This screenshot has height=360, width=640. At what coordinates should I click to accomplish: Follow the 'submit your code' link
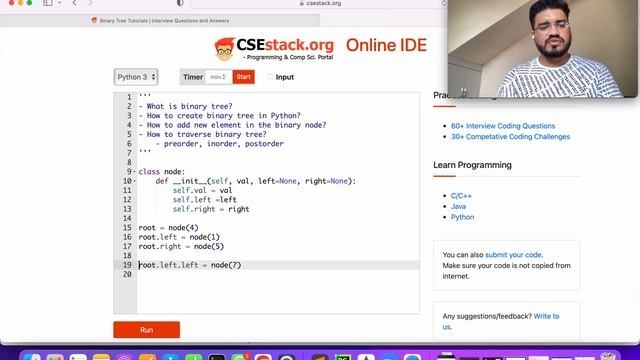tap(514, 255)
